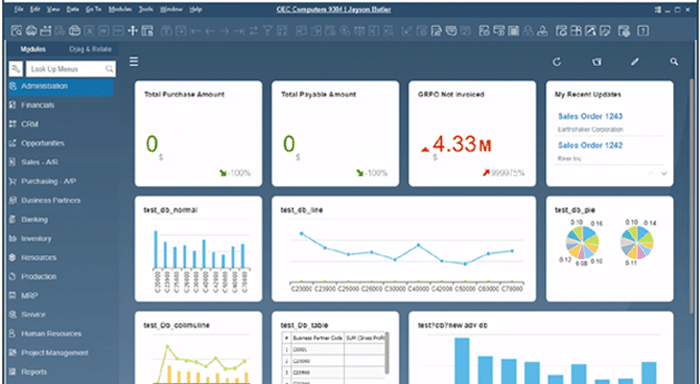
Task: Click the test_db_normal bar chart card
Action: [x=199, y=249]
